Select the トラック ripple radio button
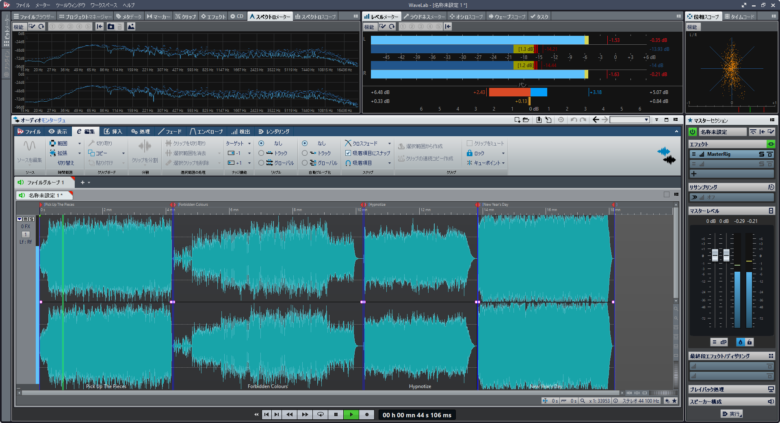 (x=262, y=153)
